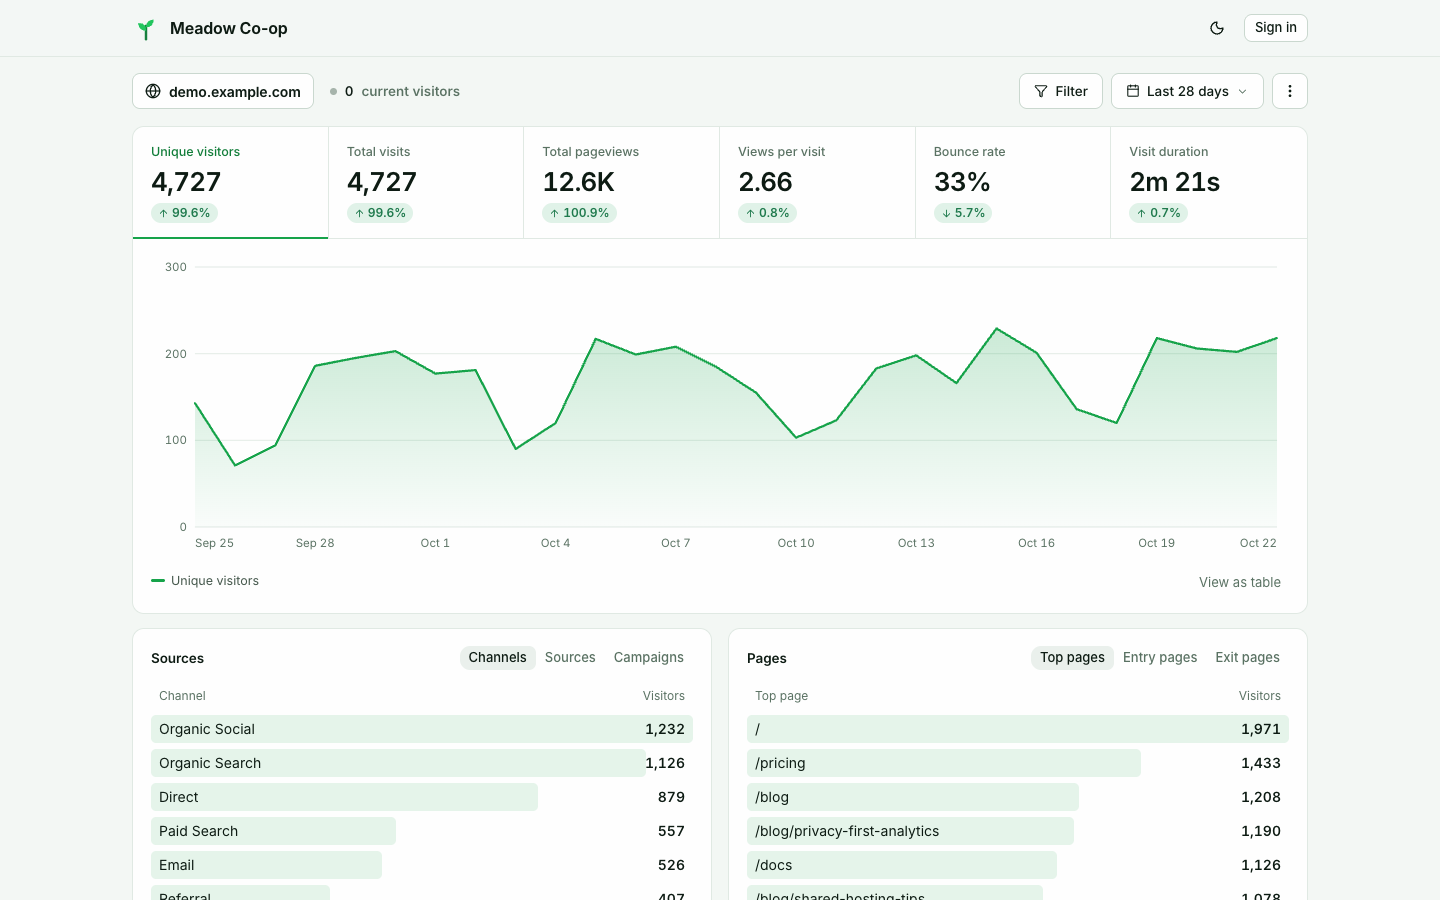This screenshot has height=900, width=1440.
Task: Switch to the Exit pages tab
Action: 1247,657
